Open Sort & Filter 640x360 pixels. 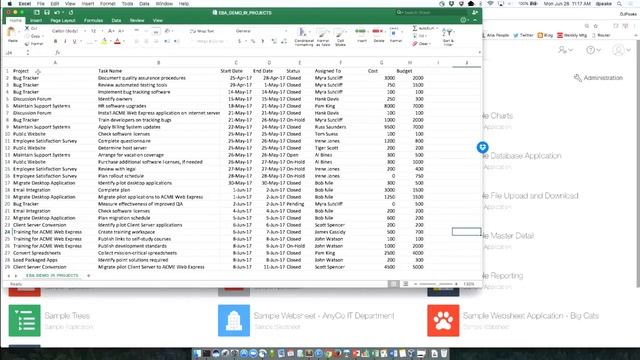[448, 36]
